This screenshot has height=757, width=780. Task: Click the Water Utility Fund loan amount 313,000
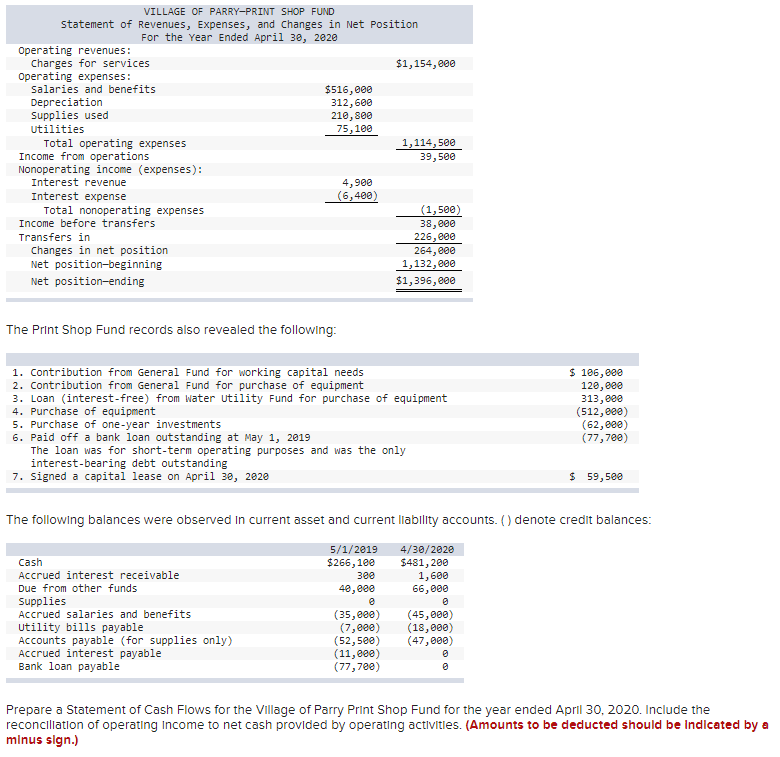602,398
